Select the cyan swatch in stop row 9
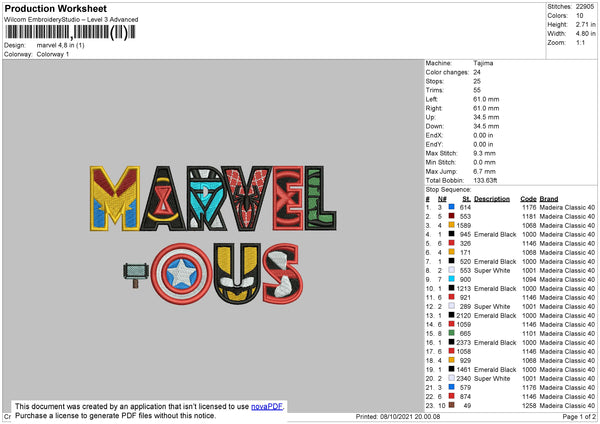This screenshot has height=424, width=600. [x=452, y=279]
